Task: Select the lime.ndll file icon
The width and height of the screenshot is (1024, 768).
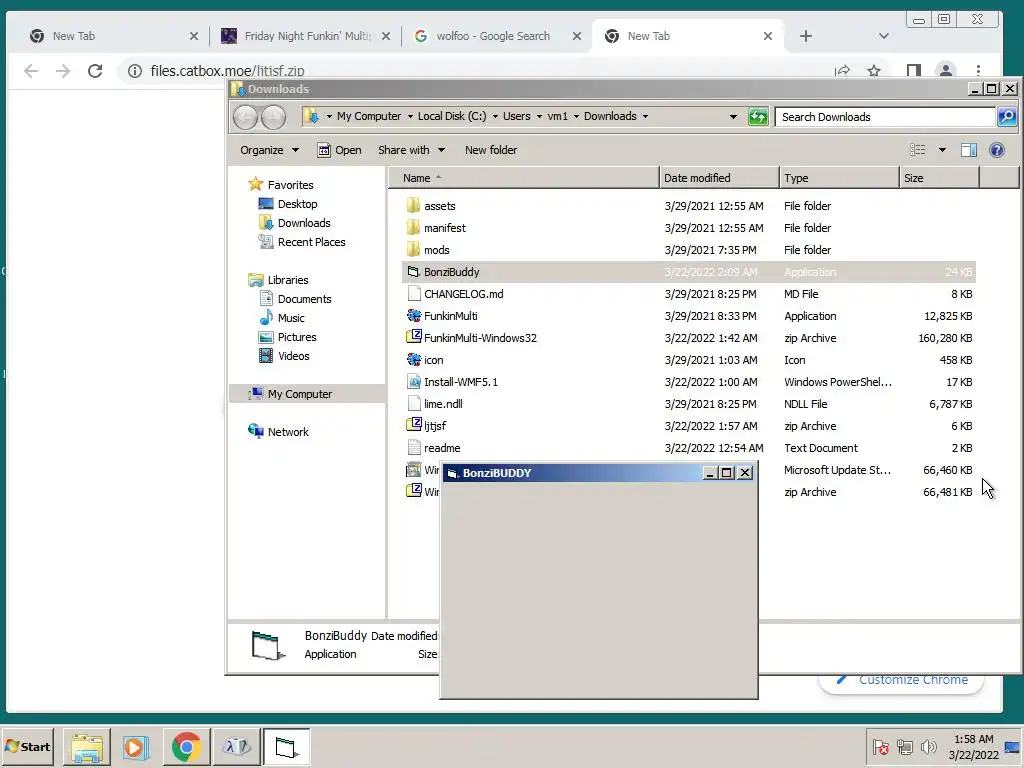Action: pyautogui.click(x=413, y=404)
